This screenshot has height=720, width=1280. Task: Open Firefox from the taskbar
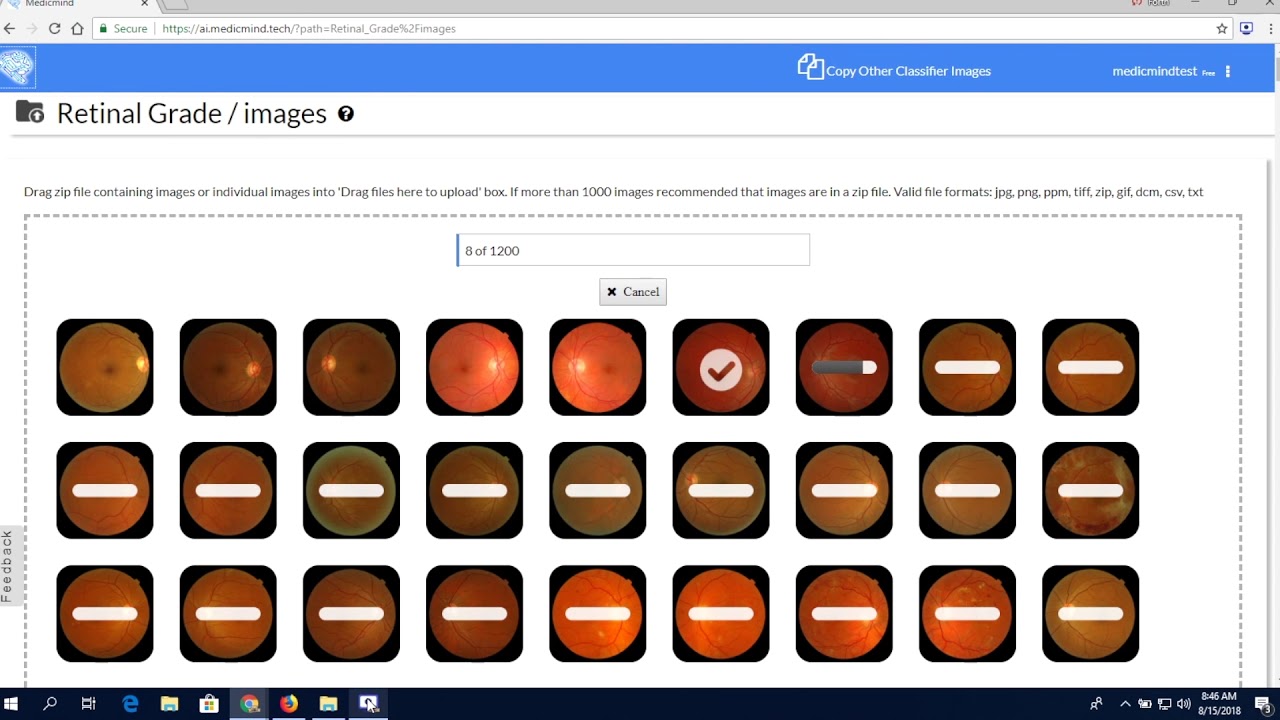(x=289, y=704)
